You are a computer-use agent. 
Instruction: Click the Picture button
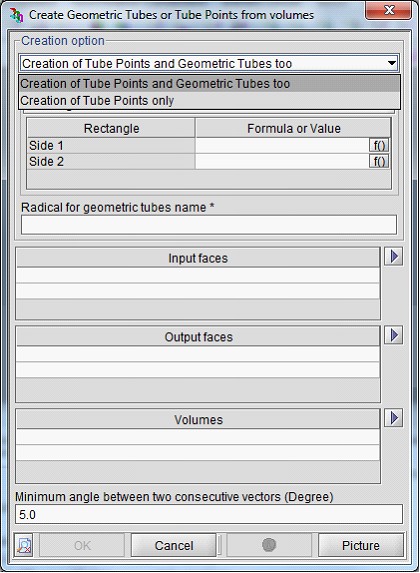pos(361,545)
